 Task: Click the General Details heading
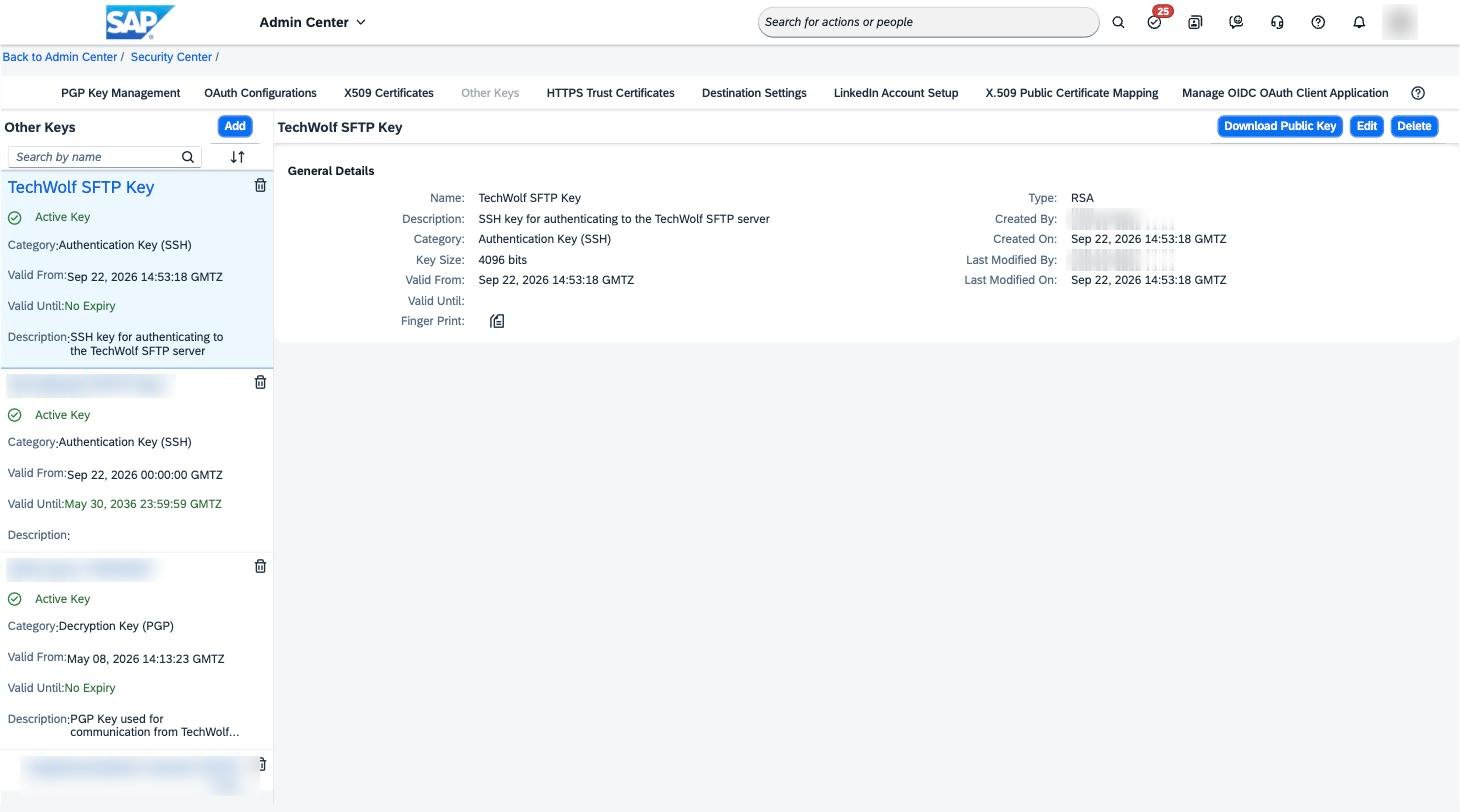[331, 171]
